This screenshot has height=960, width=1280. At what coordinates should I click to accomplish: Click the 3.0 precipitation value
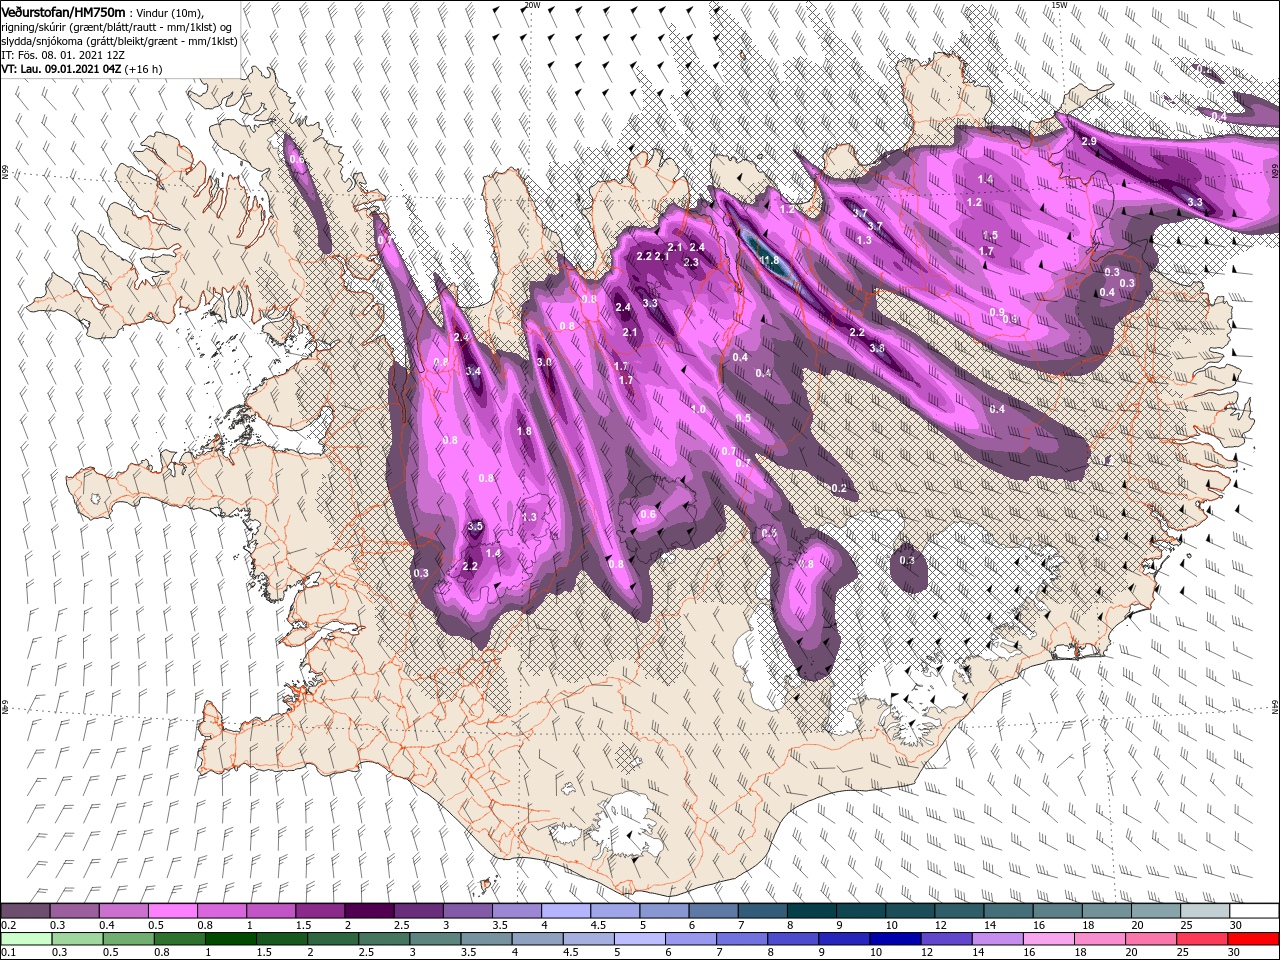544,362
